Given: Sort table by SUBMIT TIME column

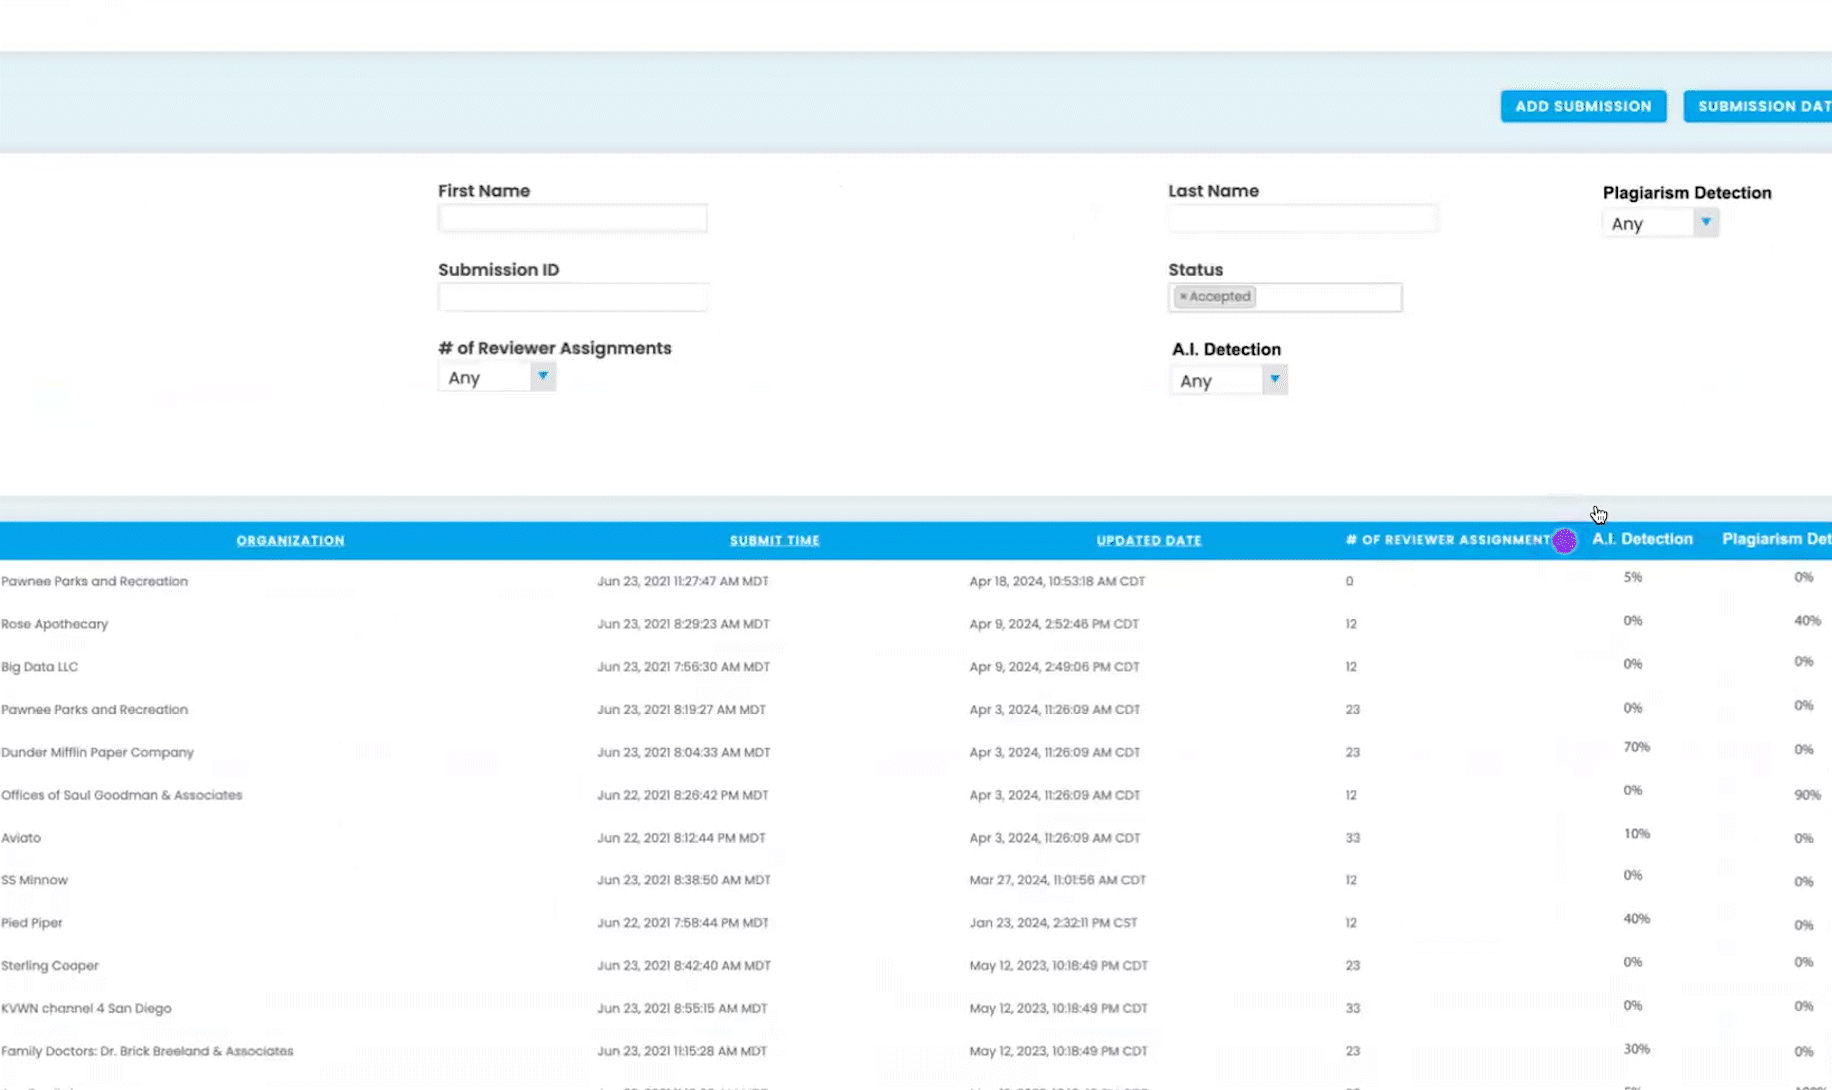Looking at the screenshot, I should [x=774, y=540].
